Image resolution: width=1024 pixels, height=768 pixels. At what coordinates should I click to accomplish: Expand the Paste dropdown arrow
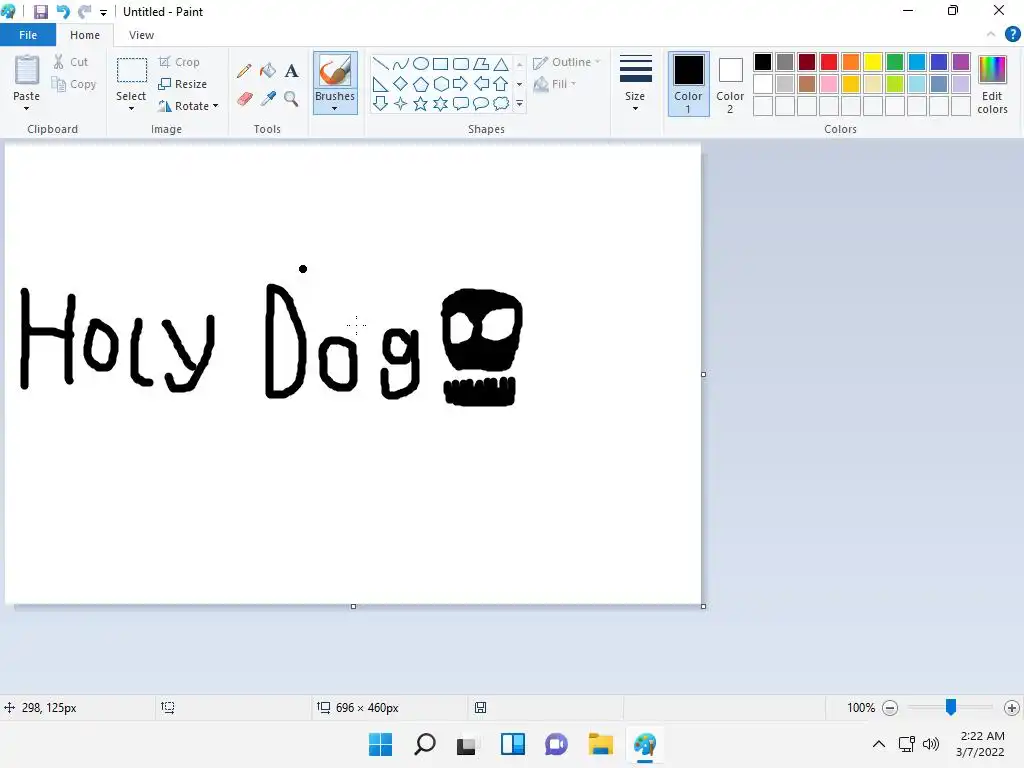click(26, 108)
